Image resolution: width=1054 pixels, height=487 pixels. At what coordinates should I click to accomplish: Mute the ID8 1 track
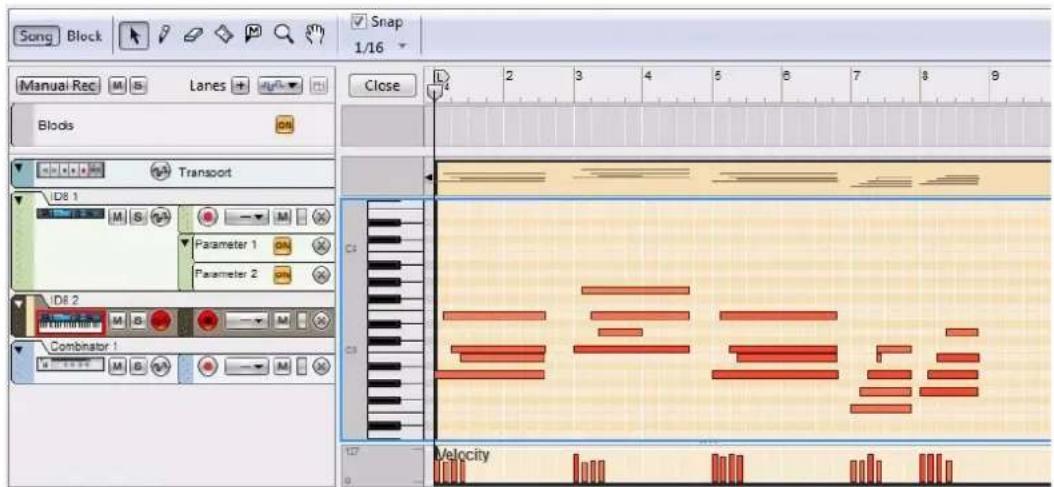116,217
